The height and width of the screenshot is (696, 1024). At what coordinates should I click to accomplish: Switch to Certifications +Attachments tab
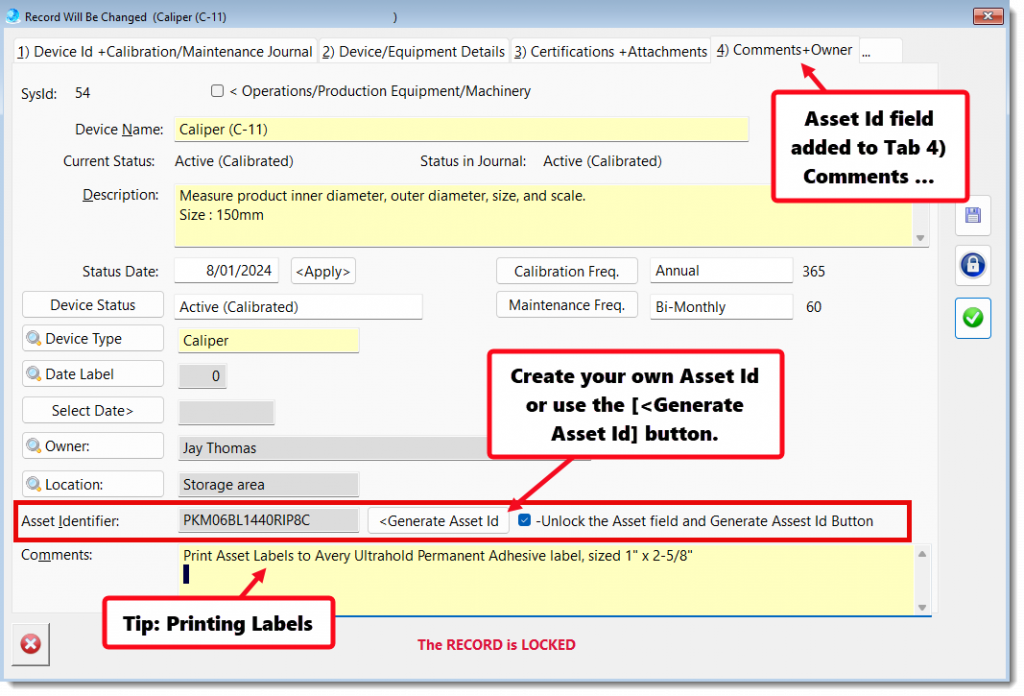coord(610,51)
